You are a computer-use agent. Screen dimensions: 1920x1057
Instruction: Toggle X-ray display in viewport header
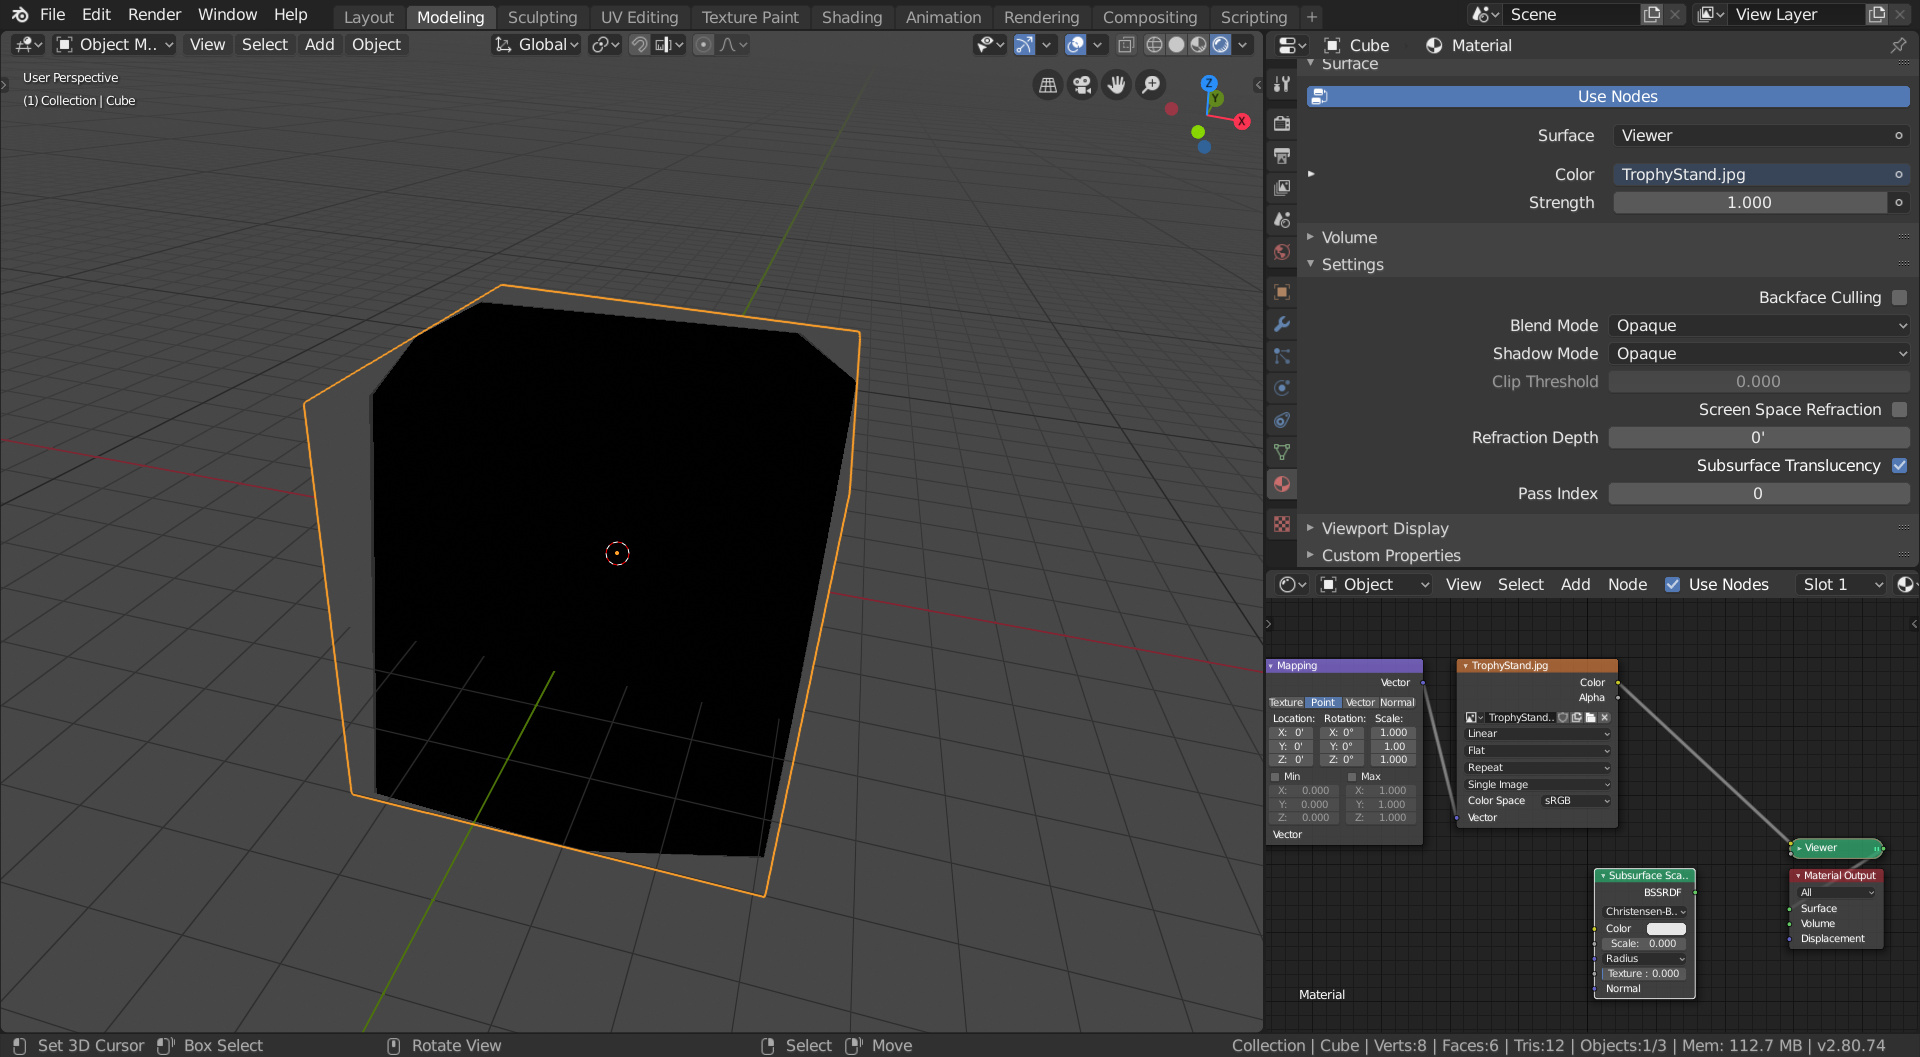tap(1126, 45)
